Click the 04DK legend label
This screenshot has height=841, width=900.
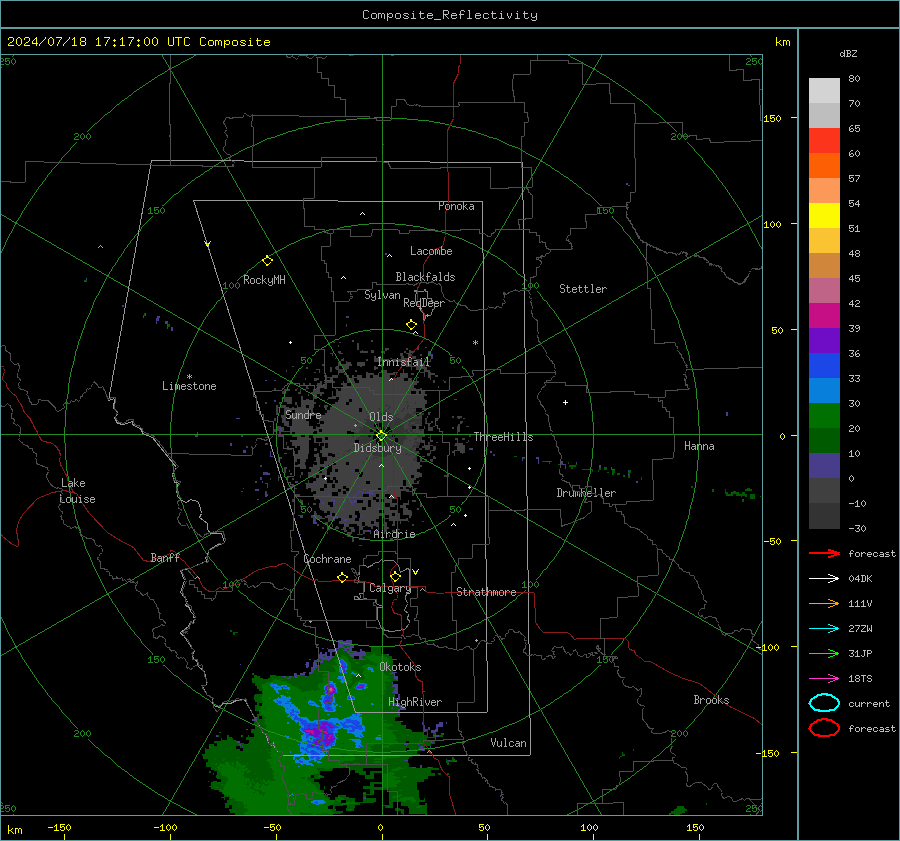[x=860, y=579]
